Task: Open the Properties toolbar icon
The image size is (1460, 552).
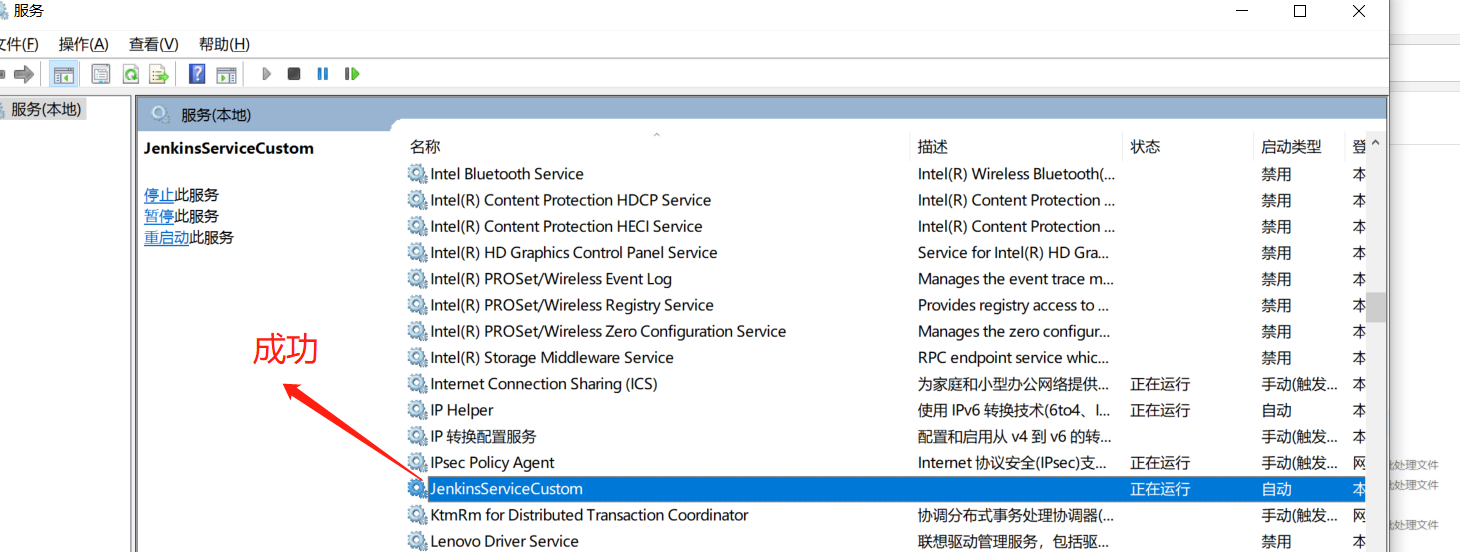Action: pos(100,74)
